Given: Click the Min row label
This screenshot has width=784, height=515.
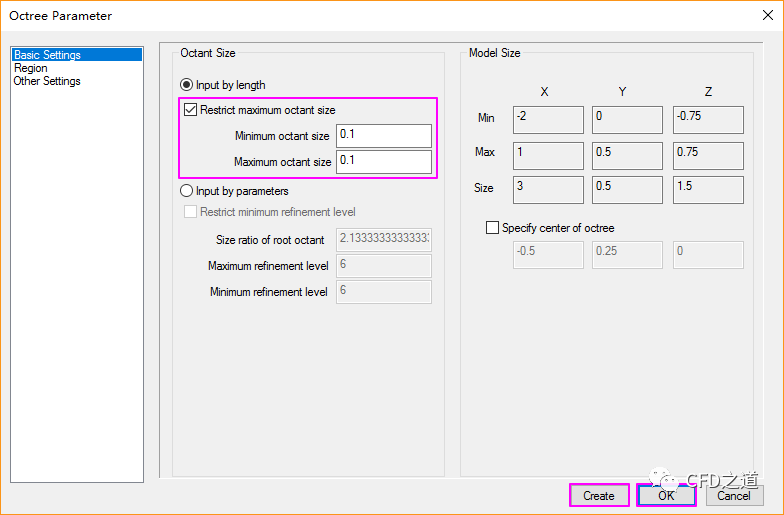Looking at the screenshot, I should (486, 118).
